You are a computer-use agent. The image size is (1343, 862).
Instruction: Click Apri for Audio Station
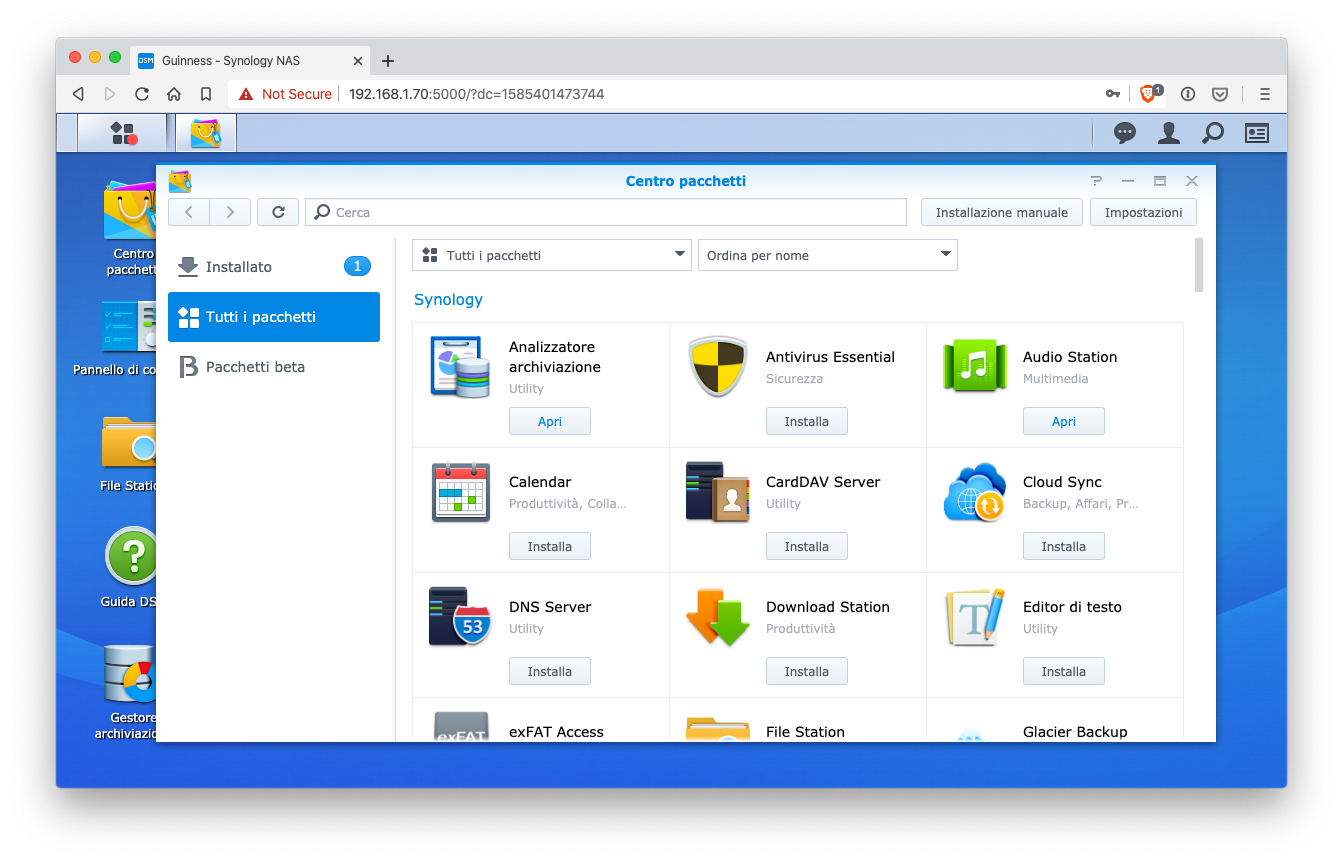click(x=1064, y=421)
